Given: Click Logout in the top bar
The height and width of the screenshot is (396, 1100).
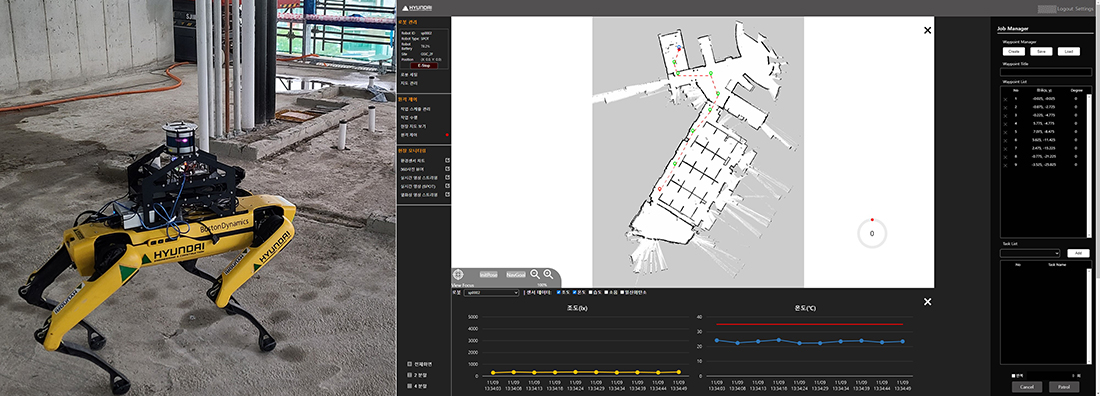Looking at the screenshot, I should pyautogui.click(x=1065, y=9).
